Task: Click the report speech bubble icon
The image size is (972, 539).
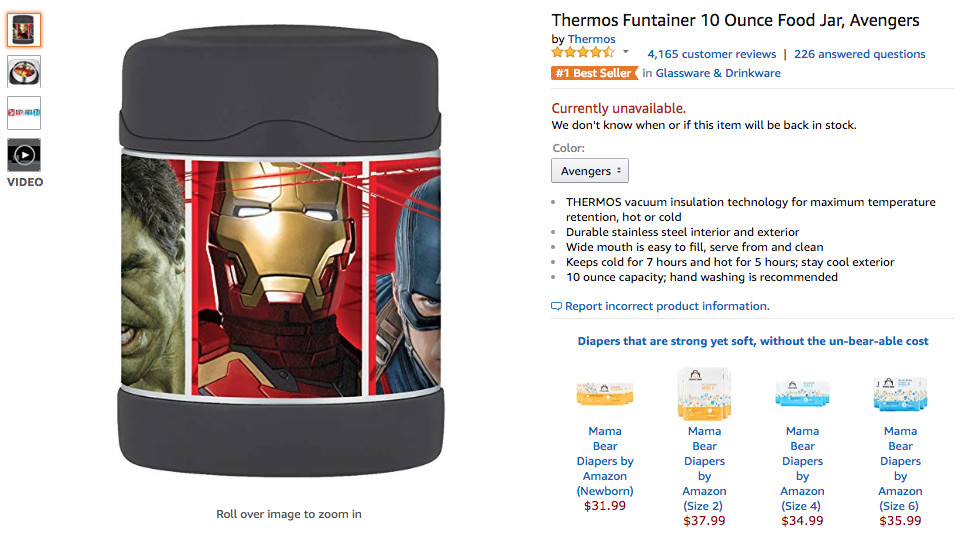Action: [557, 306]
